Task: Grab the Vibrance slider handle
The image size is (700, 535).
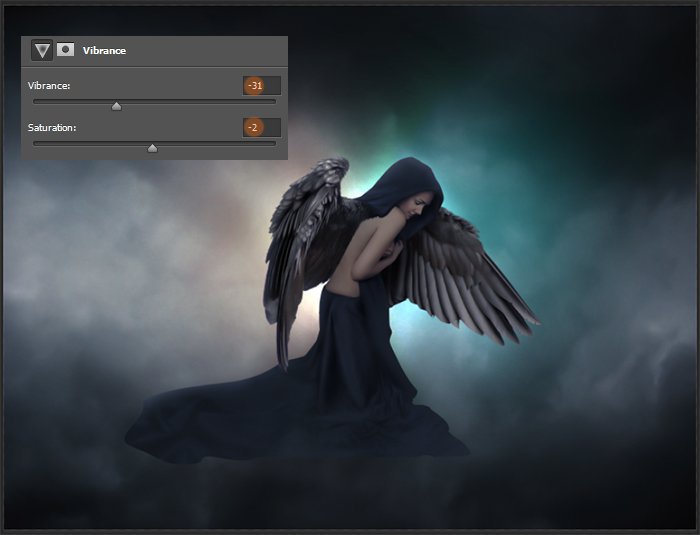Action: pyautogui.click(x=116, y=105)
